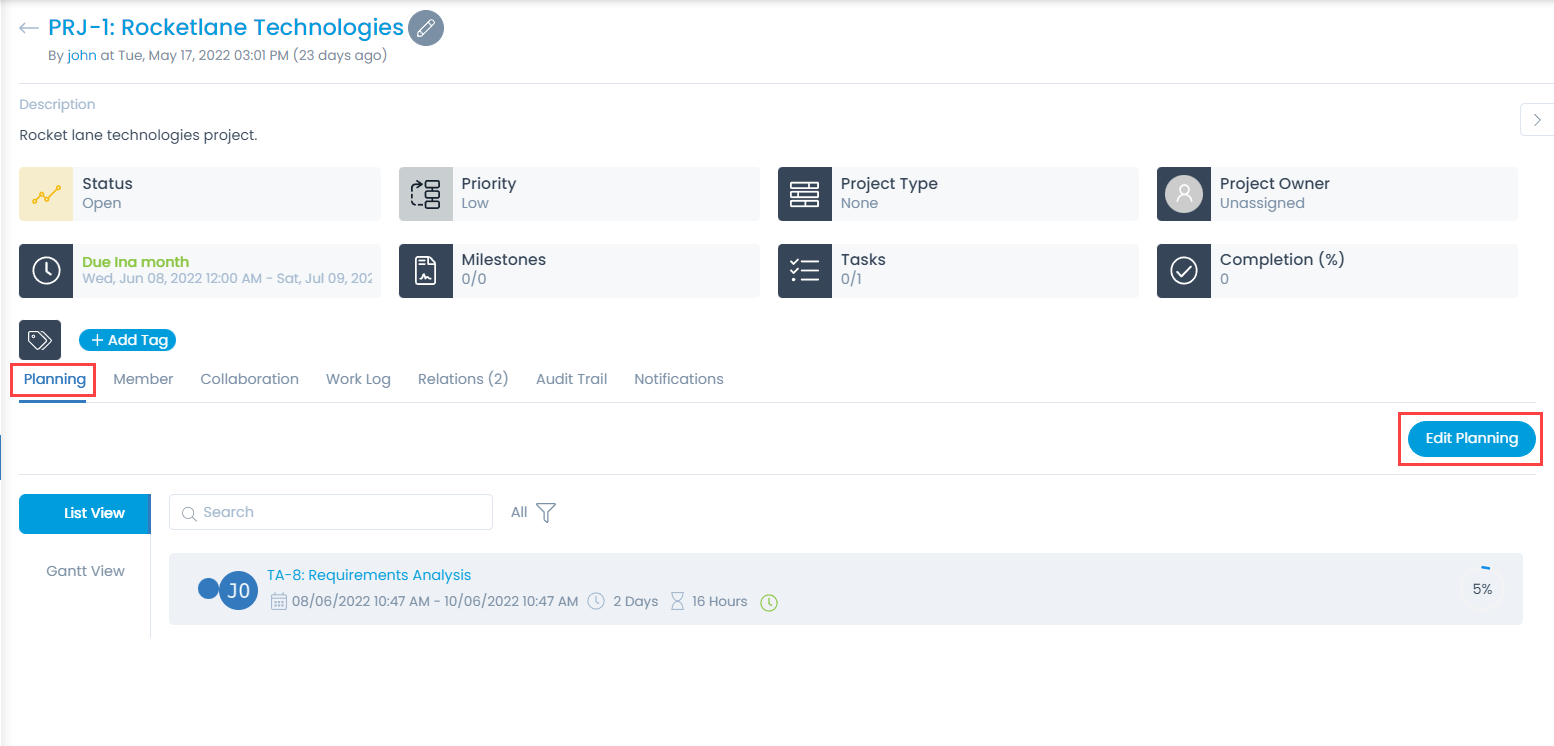This screenshot has width=1554, height=746.
Task: Click the Project Owner avatar icon
Action: 1184,194
